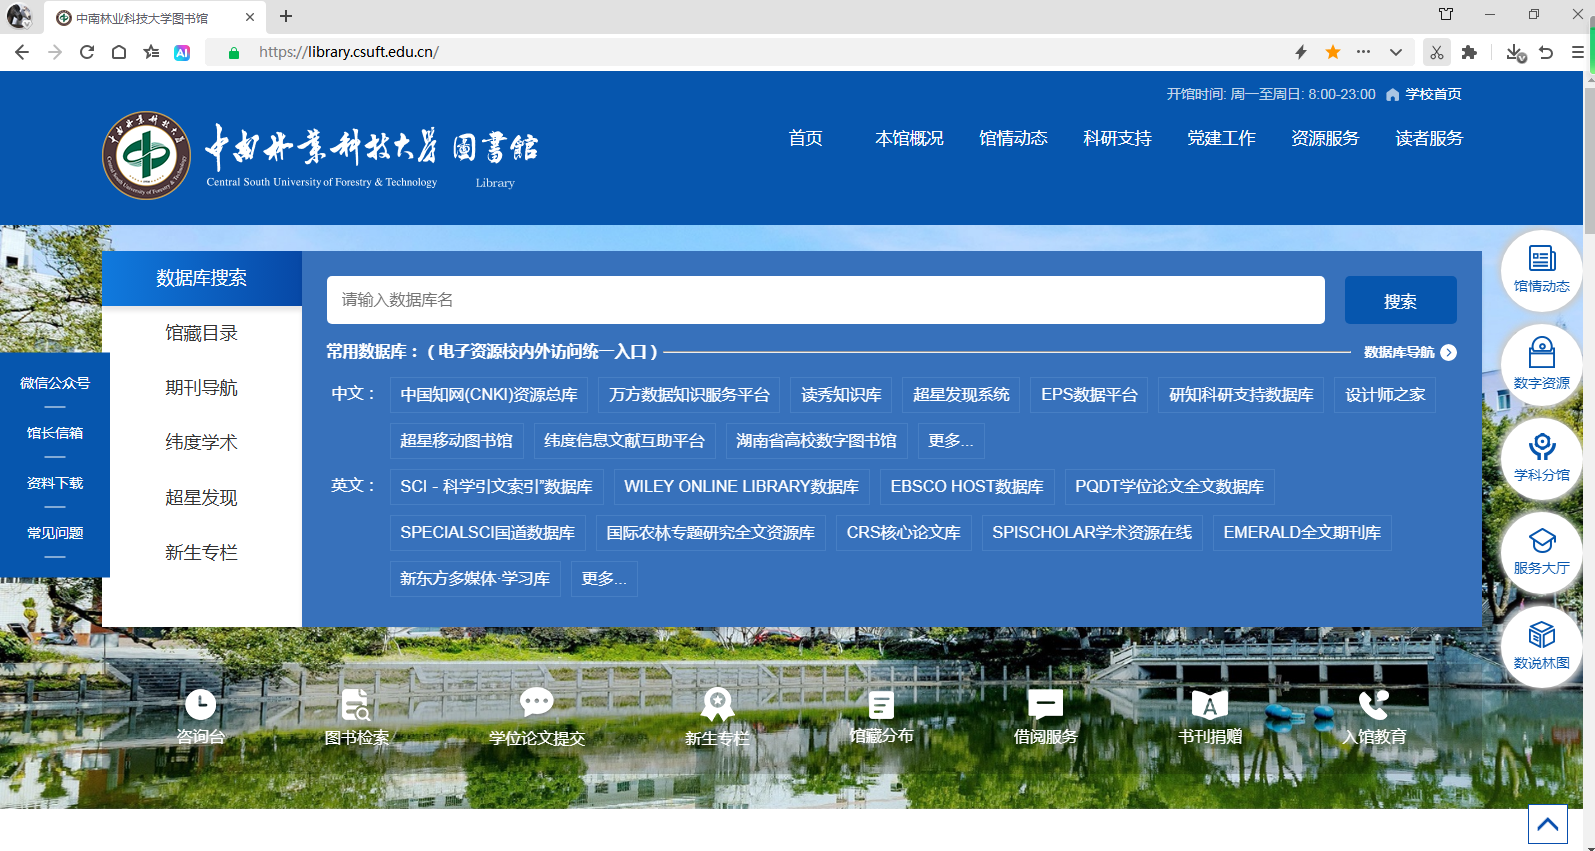Click the 学校首页 home icon link
1595x851 pixels.
click(x=1423, y=94)
